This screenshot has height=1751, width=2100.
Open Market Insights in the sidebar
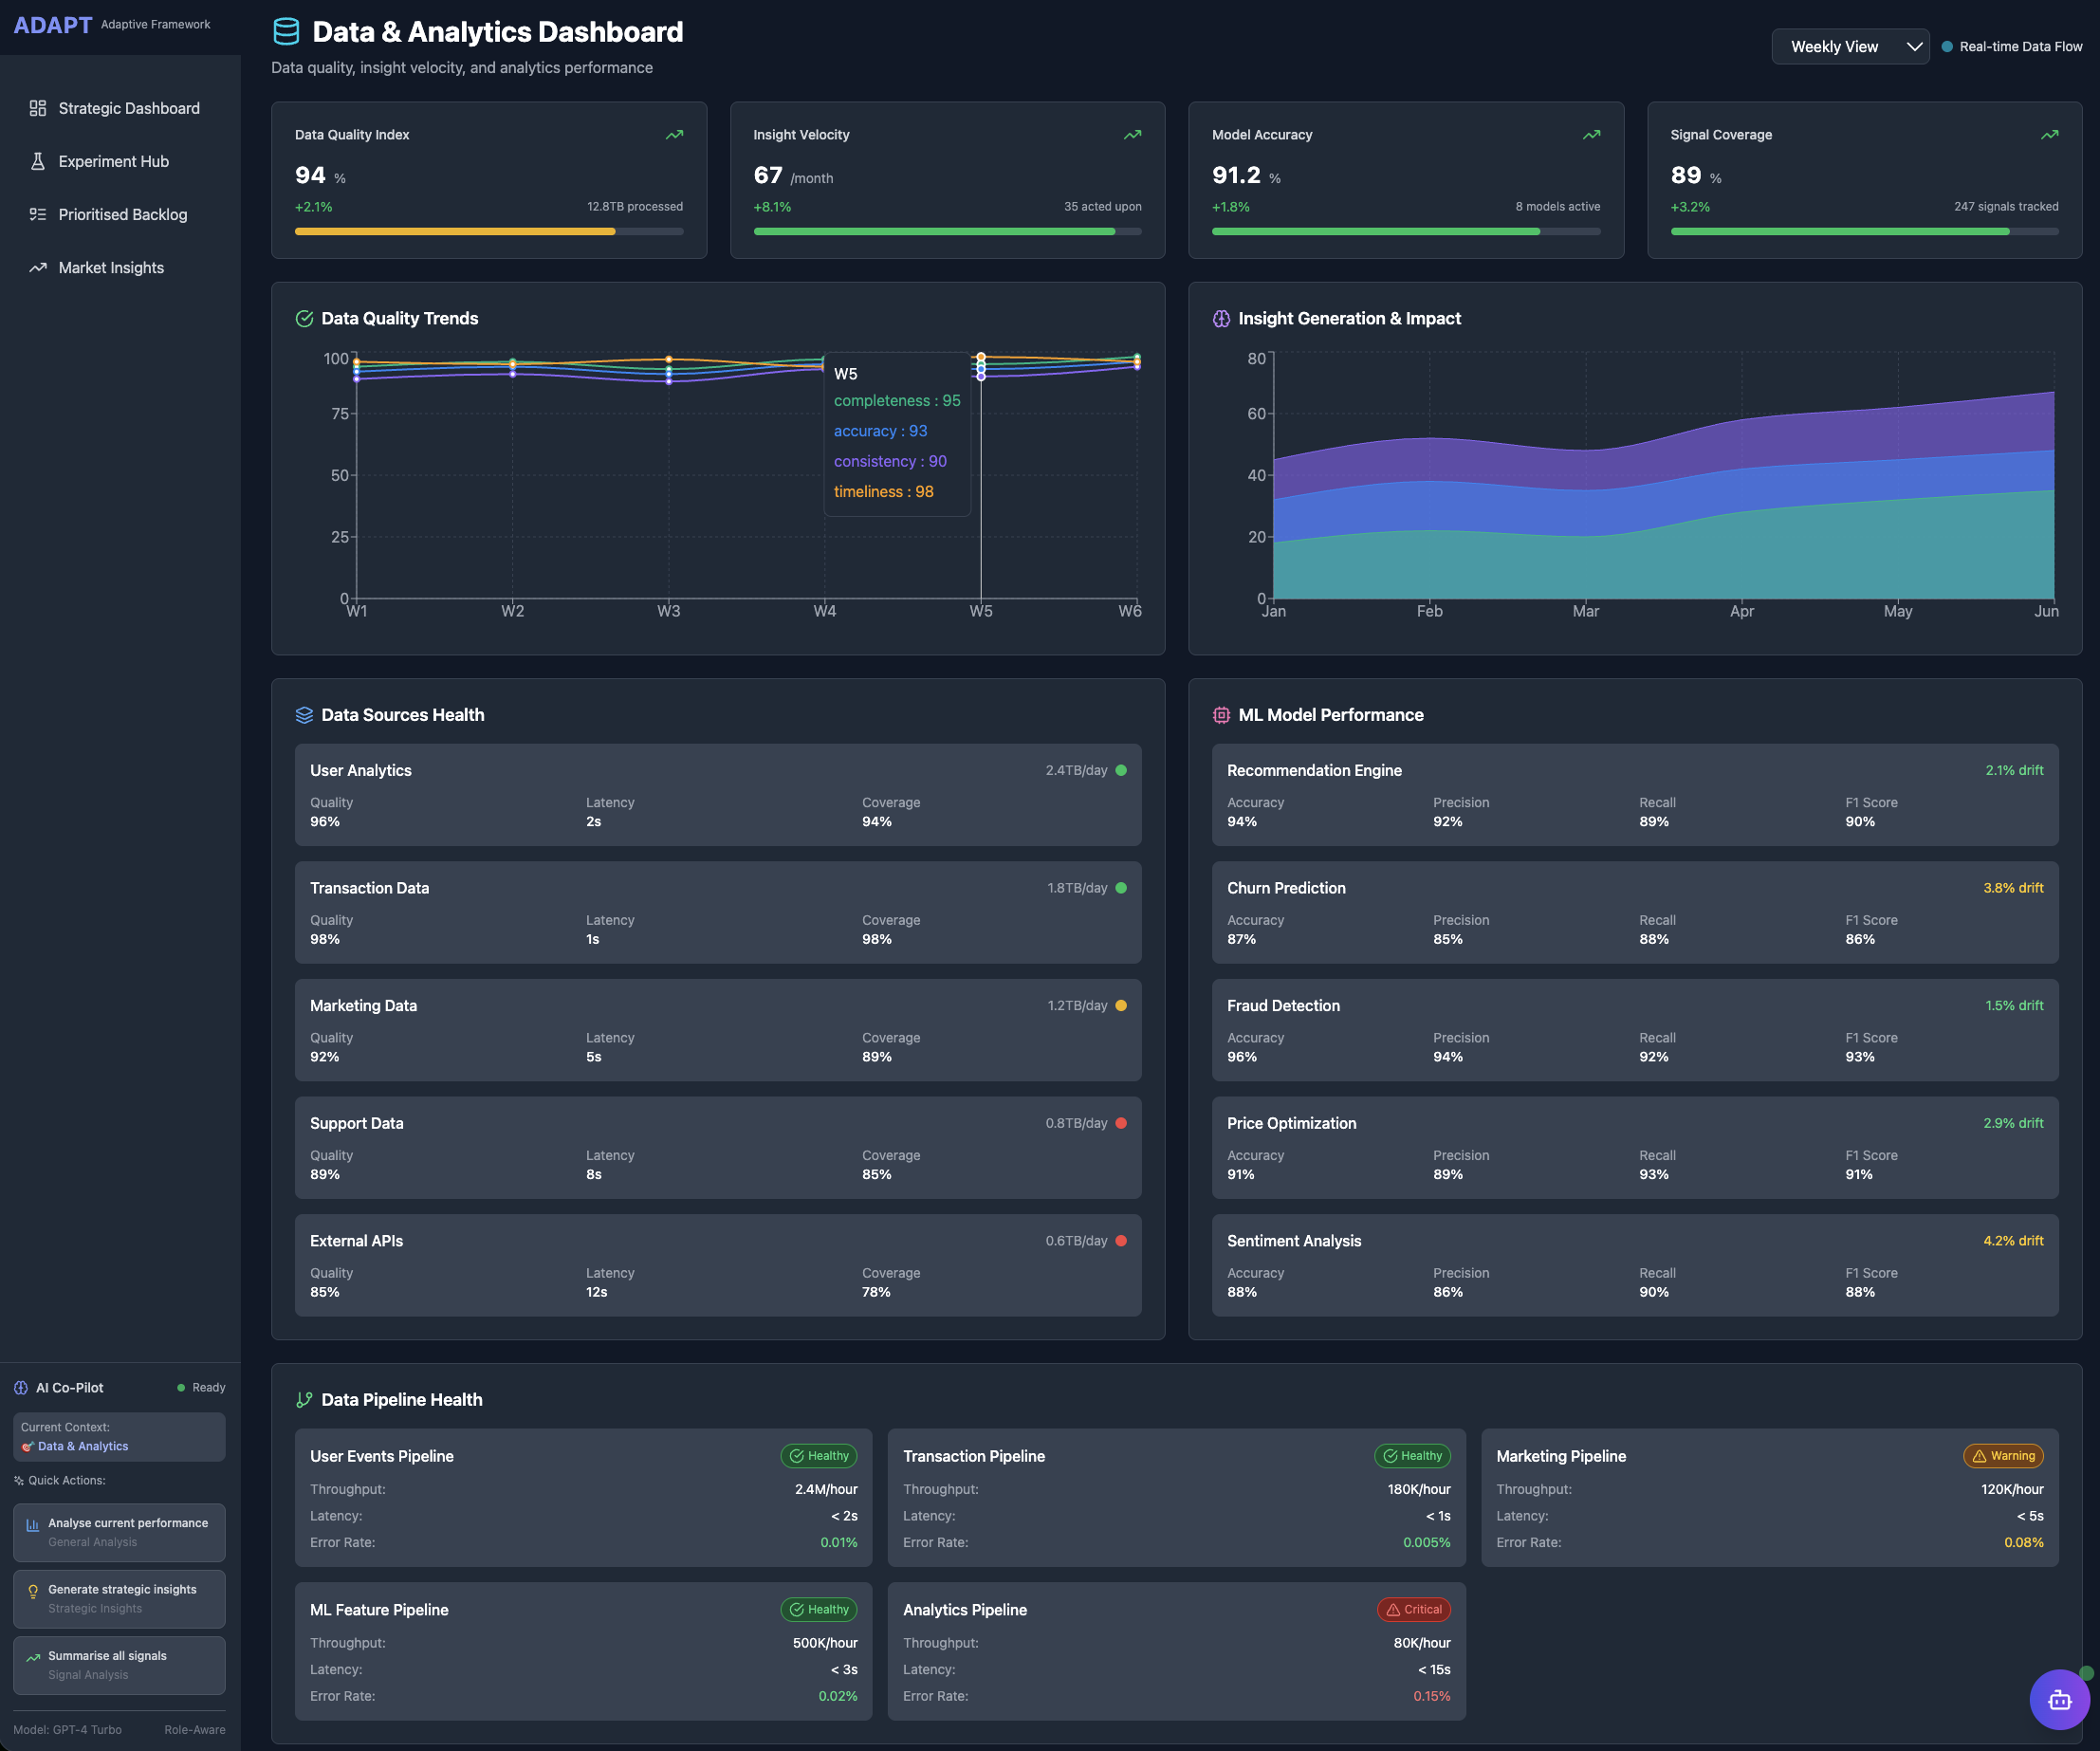pyautogui.click(x=111, y=268)
